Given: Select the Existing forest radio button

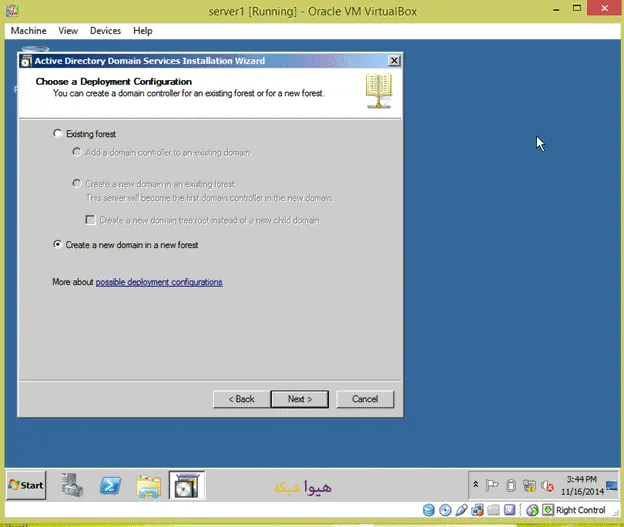Looking at the screenshot, I should [58, 133].
